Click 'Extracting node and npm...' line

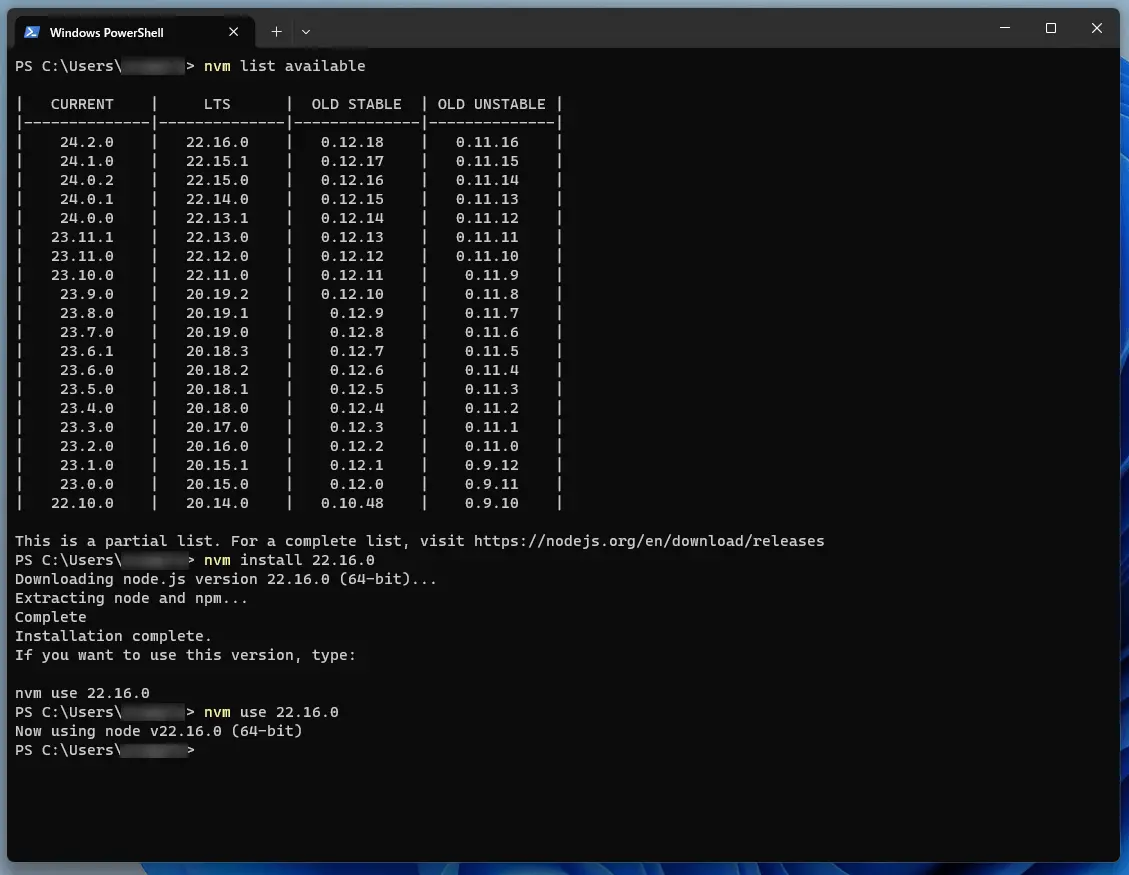point(131,598)
